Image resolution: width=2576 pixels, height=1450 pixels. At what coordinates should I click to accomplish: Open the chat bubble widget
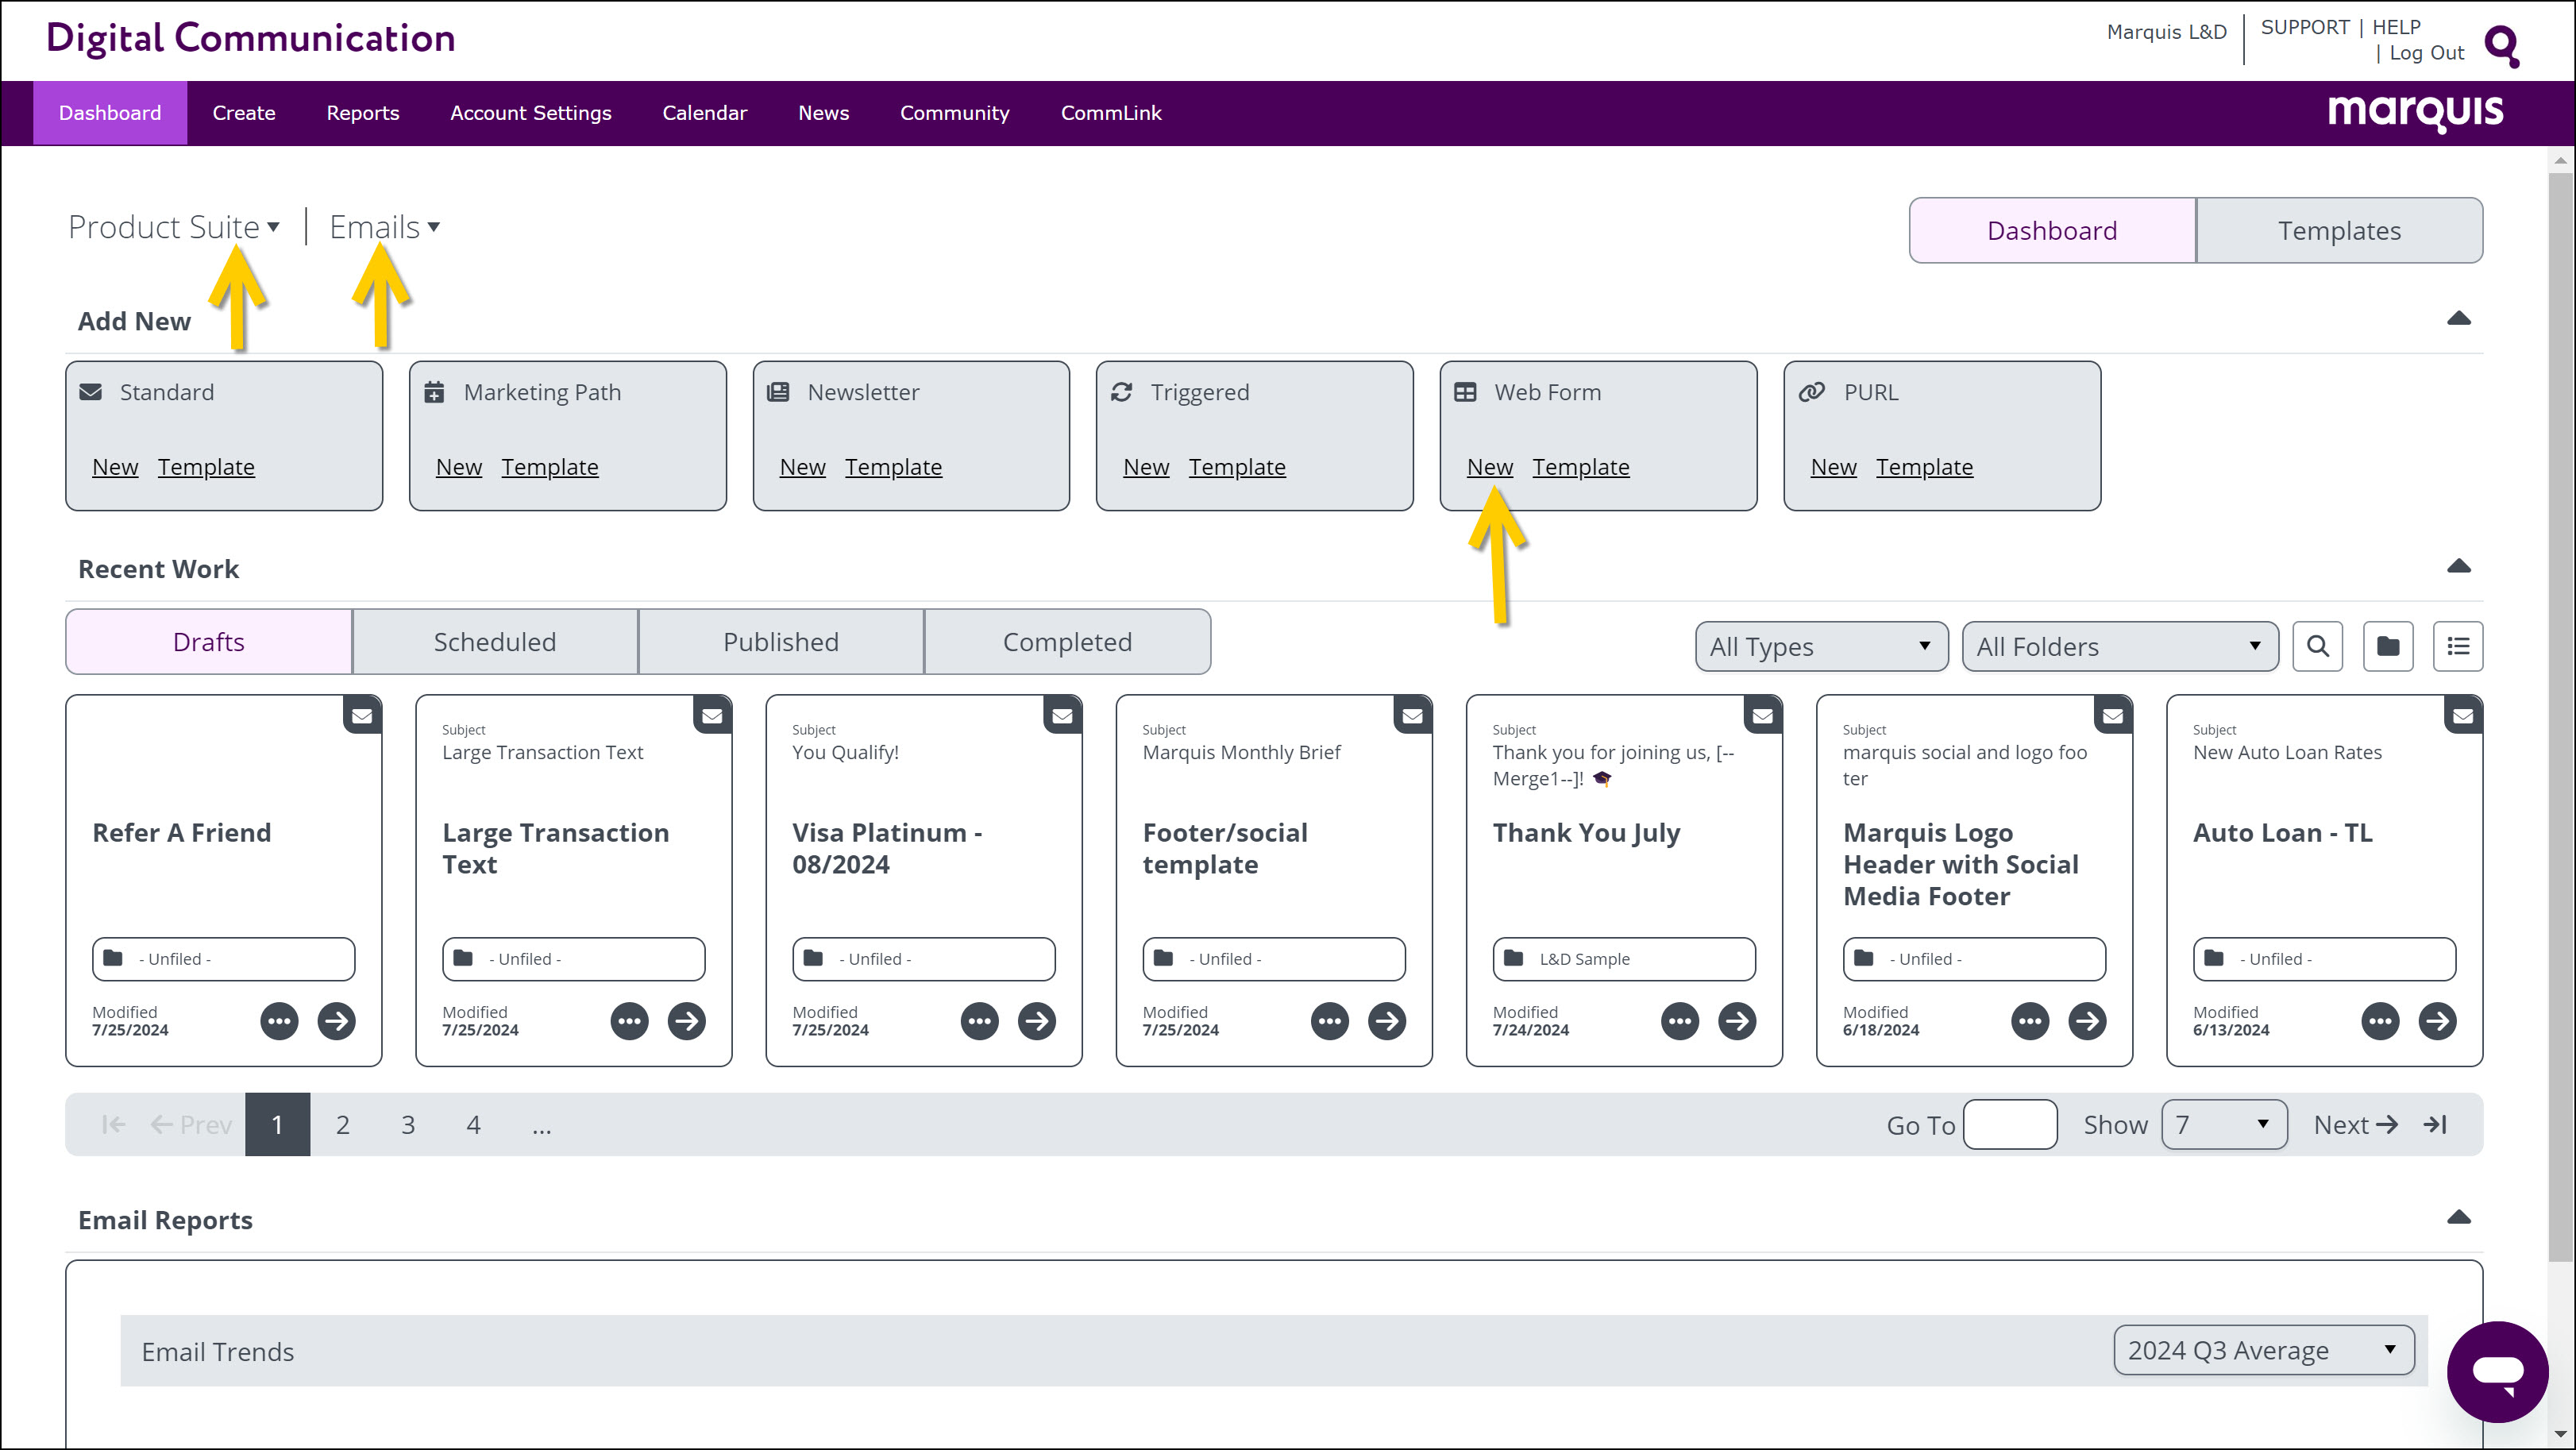pyautogui.click(x=2497, y=1371)
